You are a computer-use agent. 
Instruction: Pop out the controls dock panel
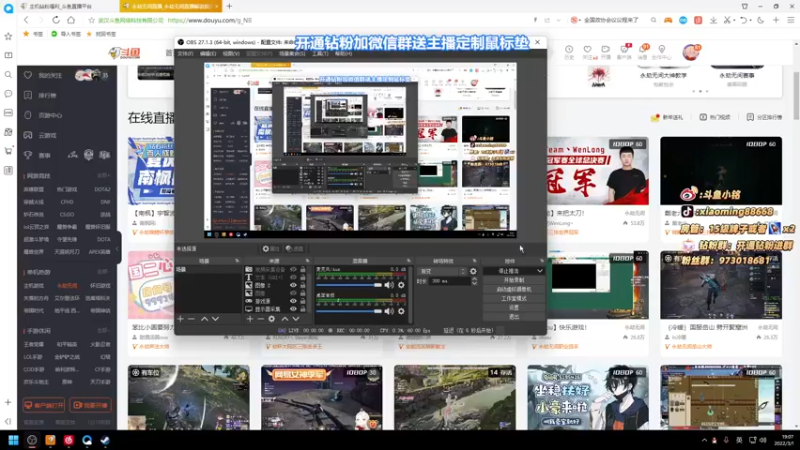click(x=542, y=261)
